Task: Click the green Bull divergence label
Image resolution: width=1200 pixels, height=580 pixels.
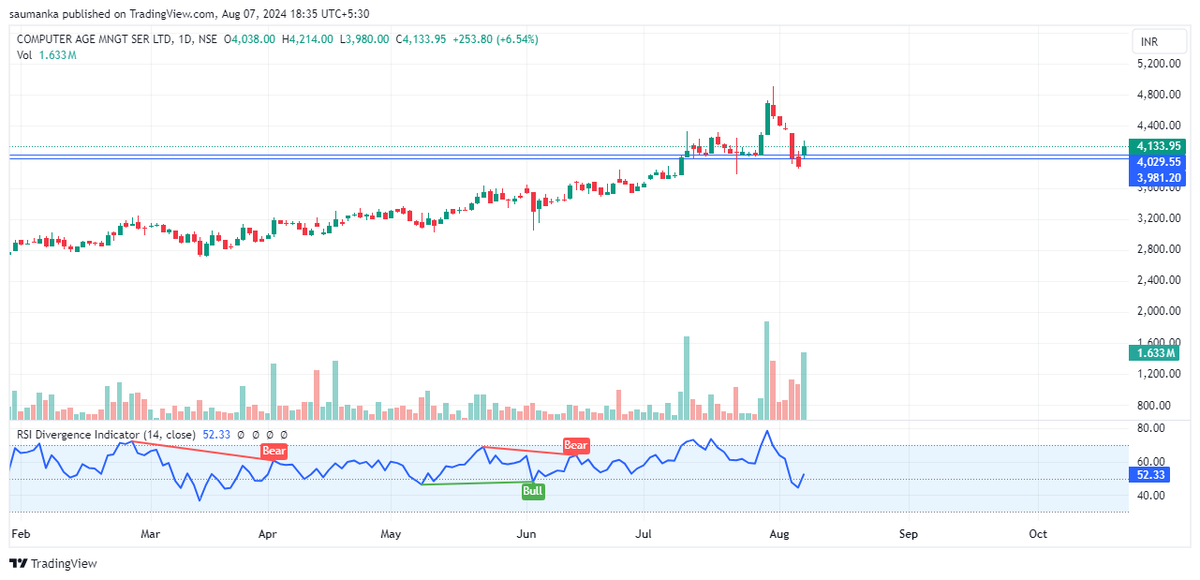Action: tap(533, 490)
